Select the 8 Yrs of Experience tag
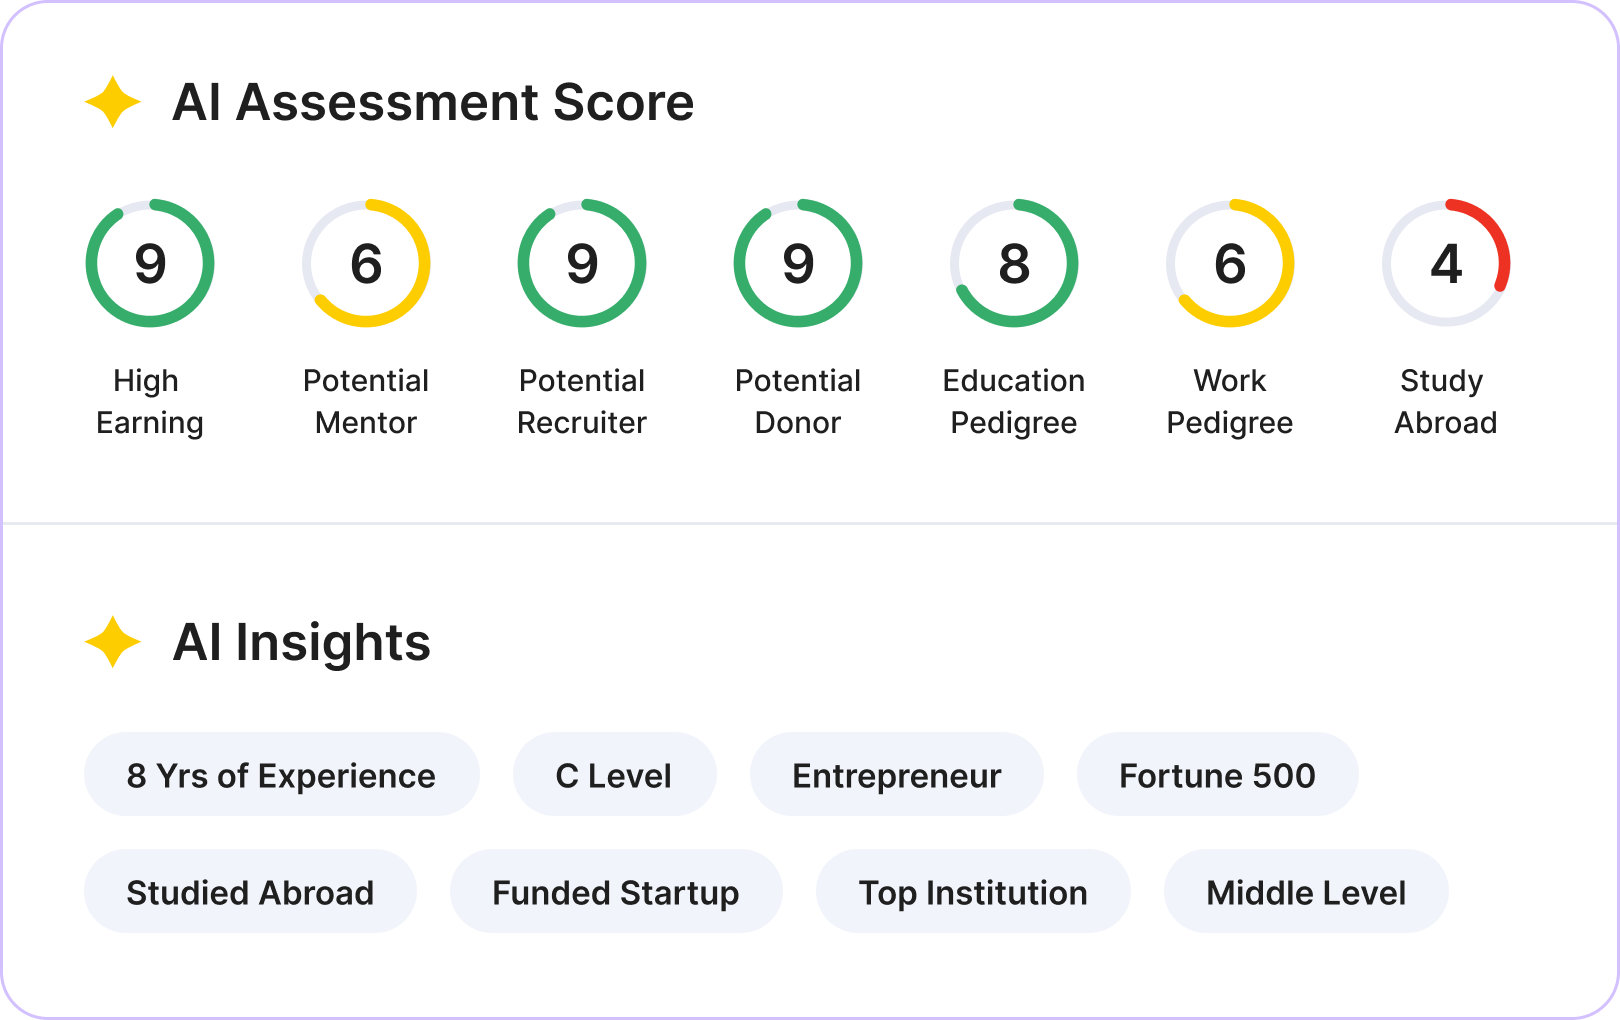This screenshot has height=1020, width=1620. [x=281, y=775]
